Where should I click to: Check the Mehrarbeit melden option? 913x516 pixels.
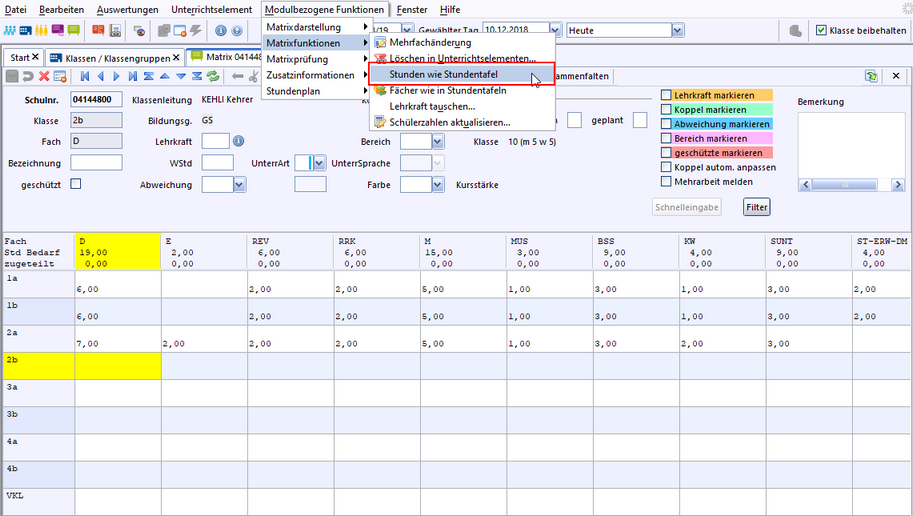(x=667, y=182)
